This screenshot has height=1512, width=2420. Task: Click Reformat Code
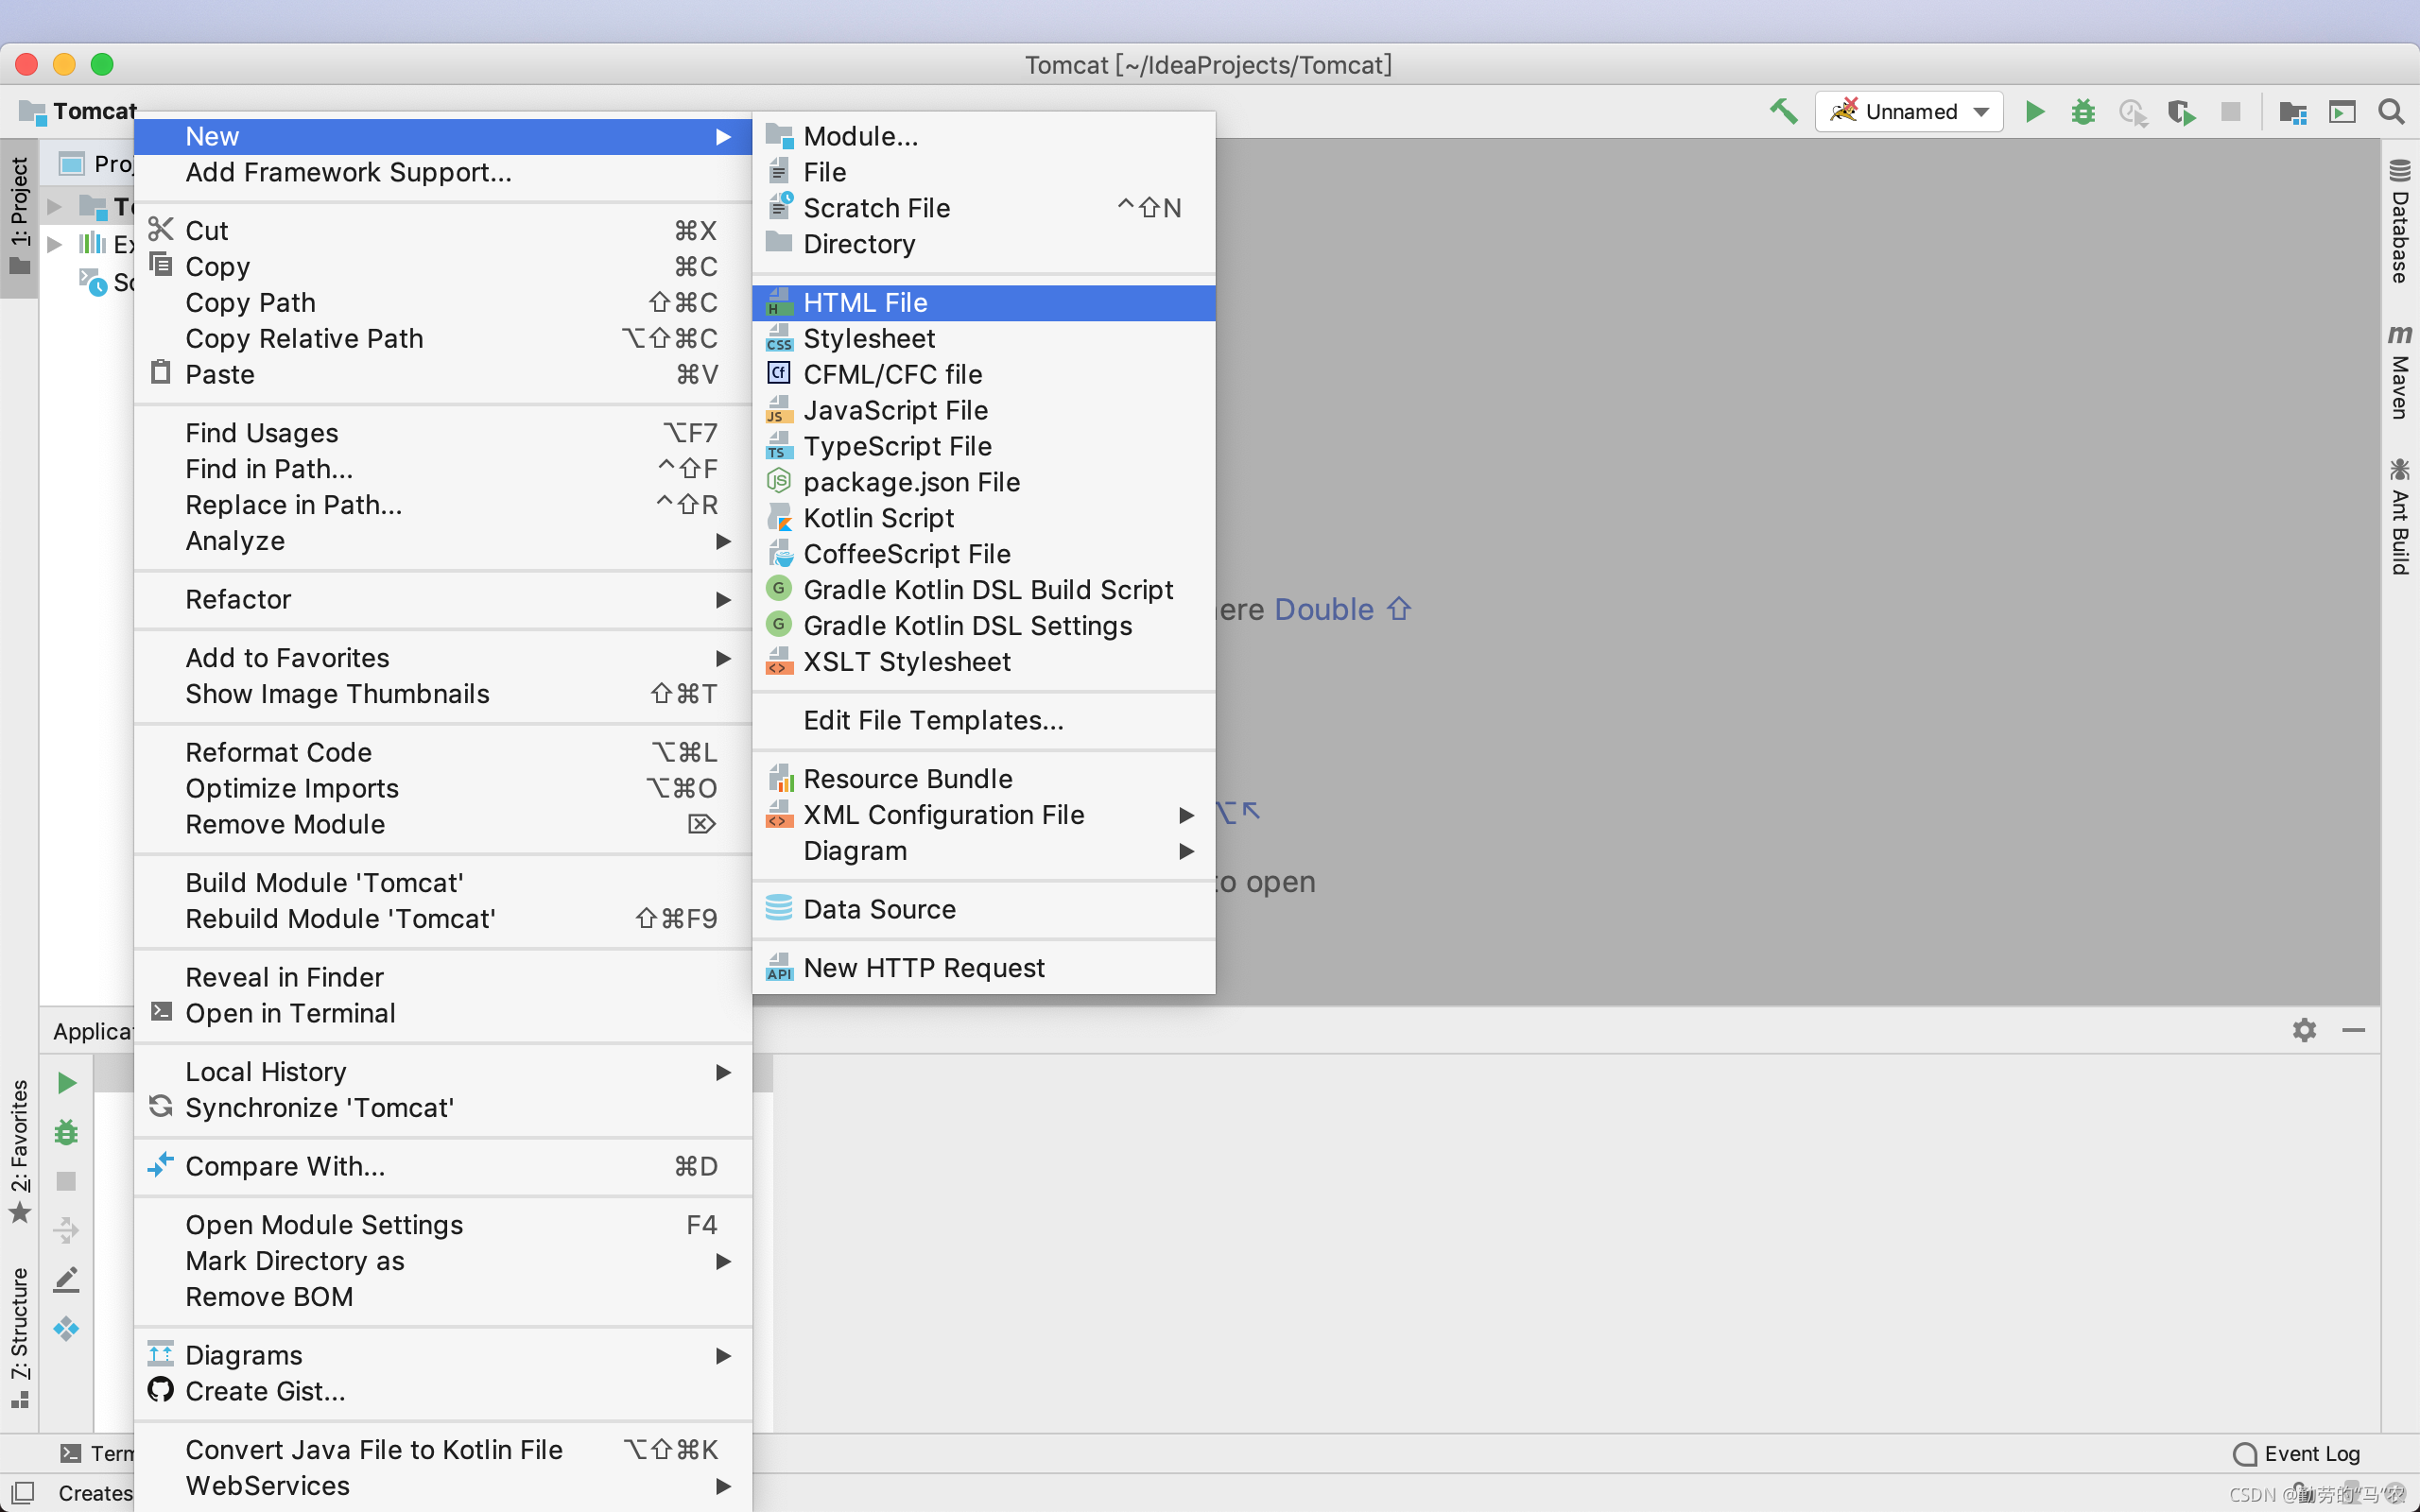coord(442,752)
